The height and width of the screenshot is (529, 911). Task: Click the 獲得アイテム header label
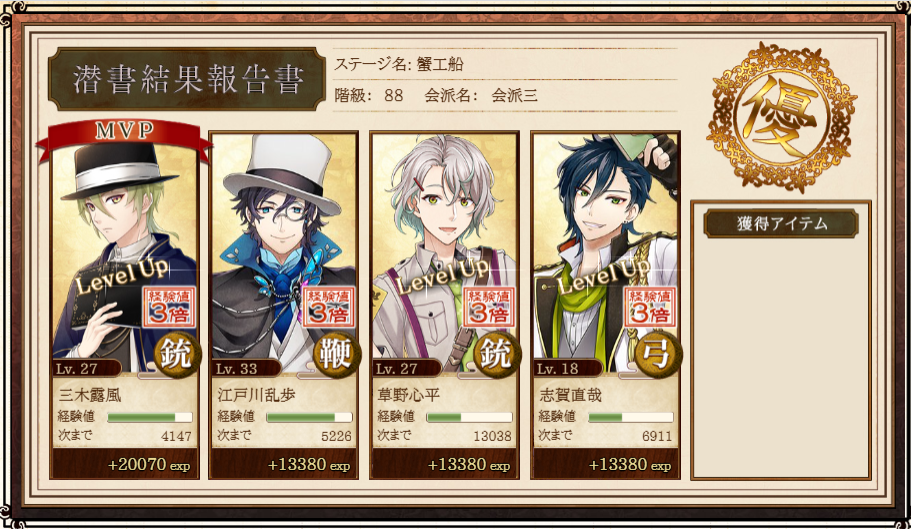(x=781, y=224)
